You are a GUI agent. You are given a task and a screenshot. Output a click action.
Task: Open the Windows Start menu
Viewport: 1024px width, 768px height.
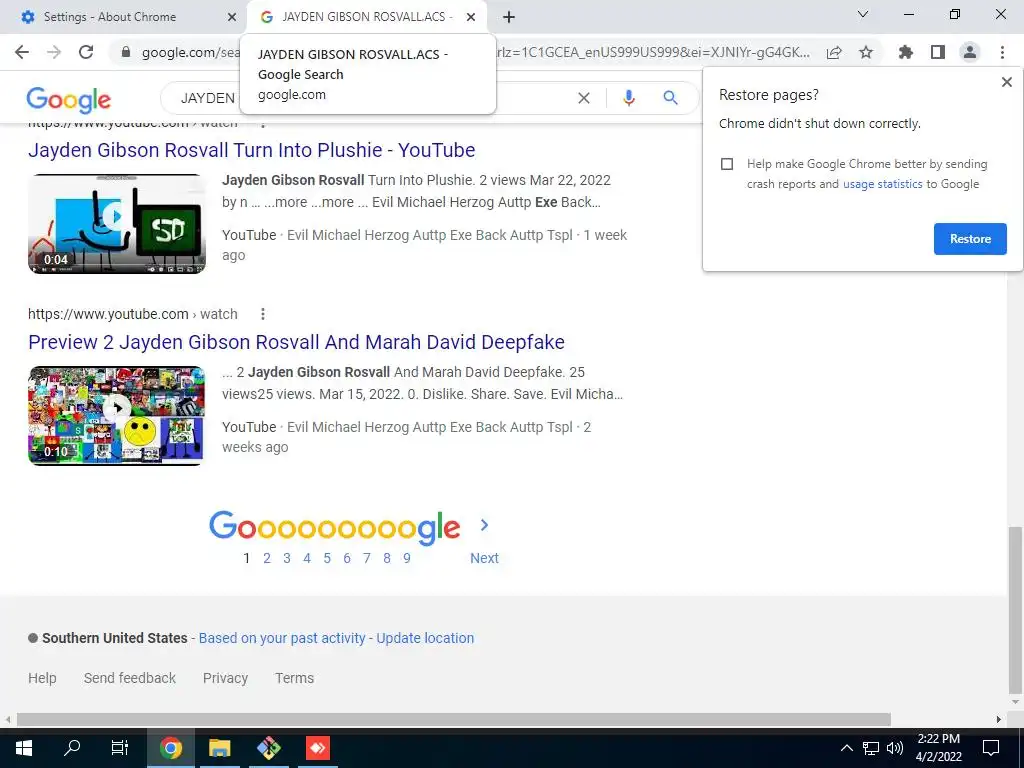tap(24, 748)
